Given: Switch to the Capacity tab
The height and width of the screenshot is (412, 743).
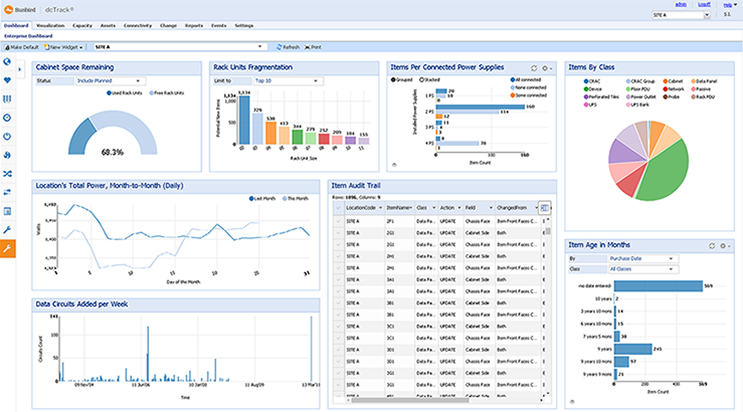Looking at the screenshot, I should (x=82, y=26).
